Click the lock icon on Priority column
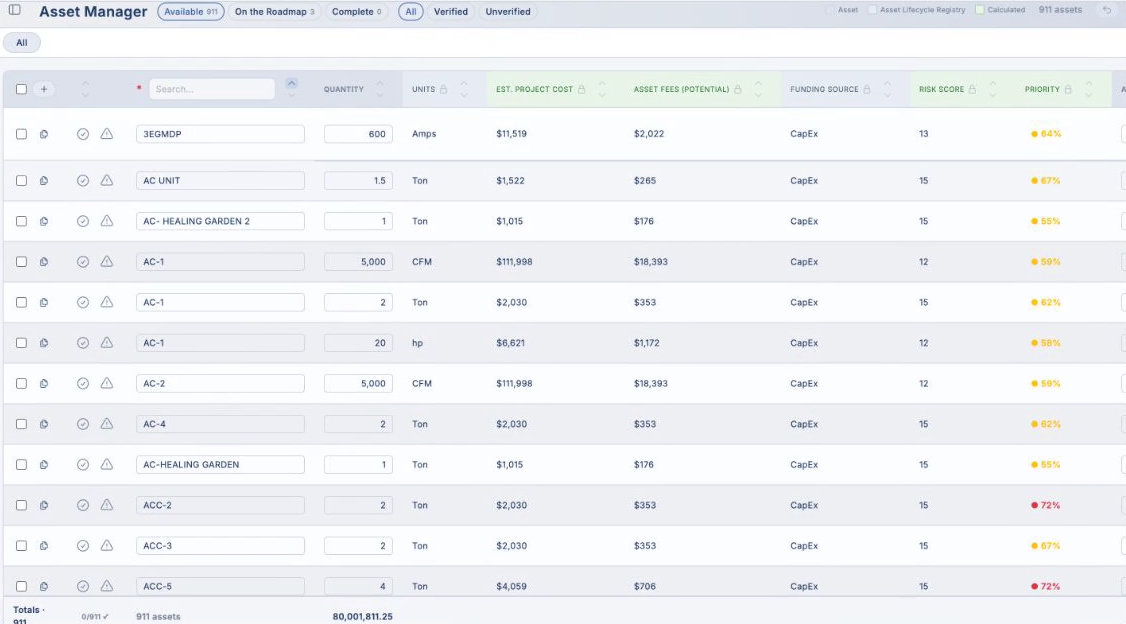This screenshot has height=624, width=1126. [1068, 89]
